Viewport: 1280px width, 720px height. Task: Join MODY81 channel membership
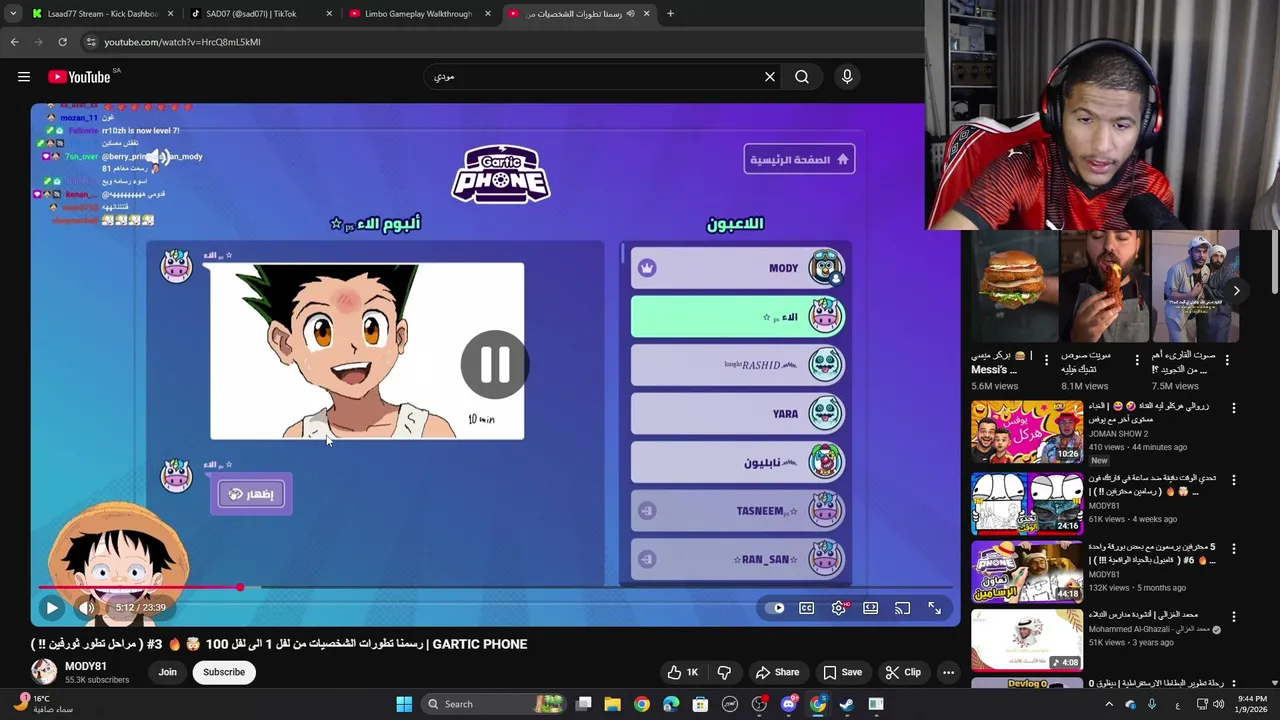[x=167, y=672]
